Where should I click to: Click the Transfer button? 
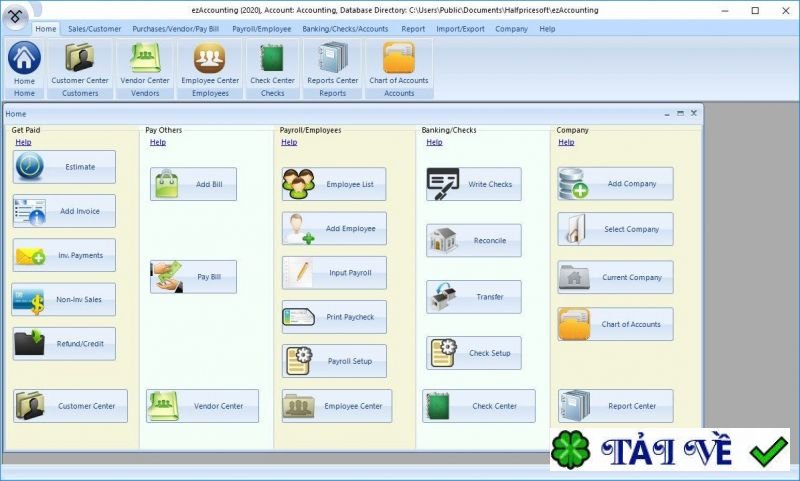[x=474, y=297]
